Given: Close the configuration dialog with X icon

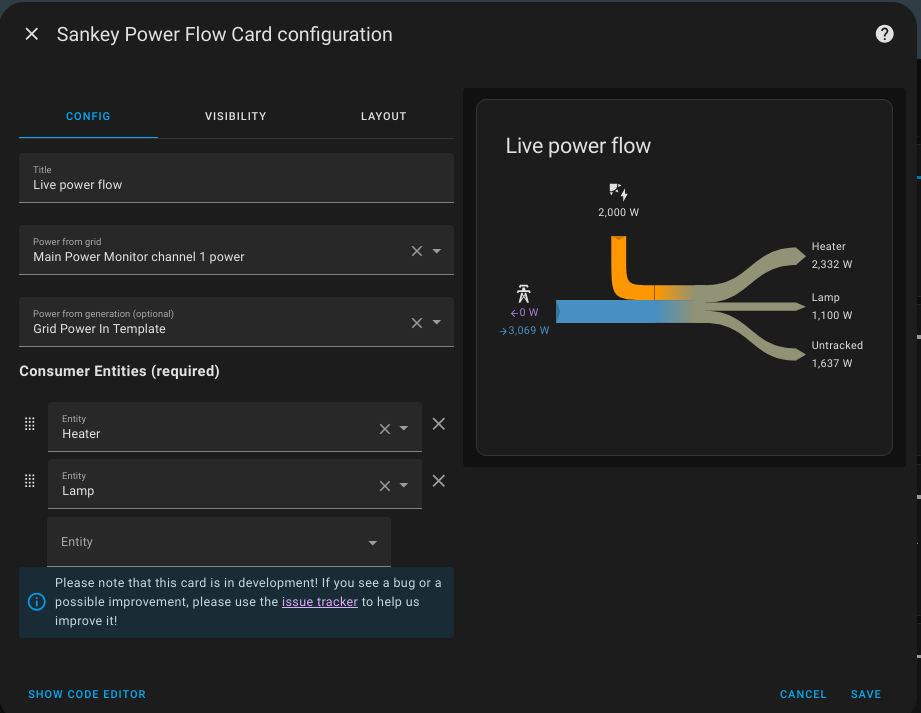Looking at the screenshot, I should tap(31, 33).
